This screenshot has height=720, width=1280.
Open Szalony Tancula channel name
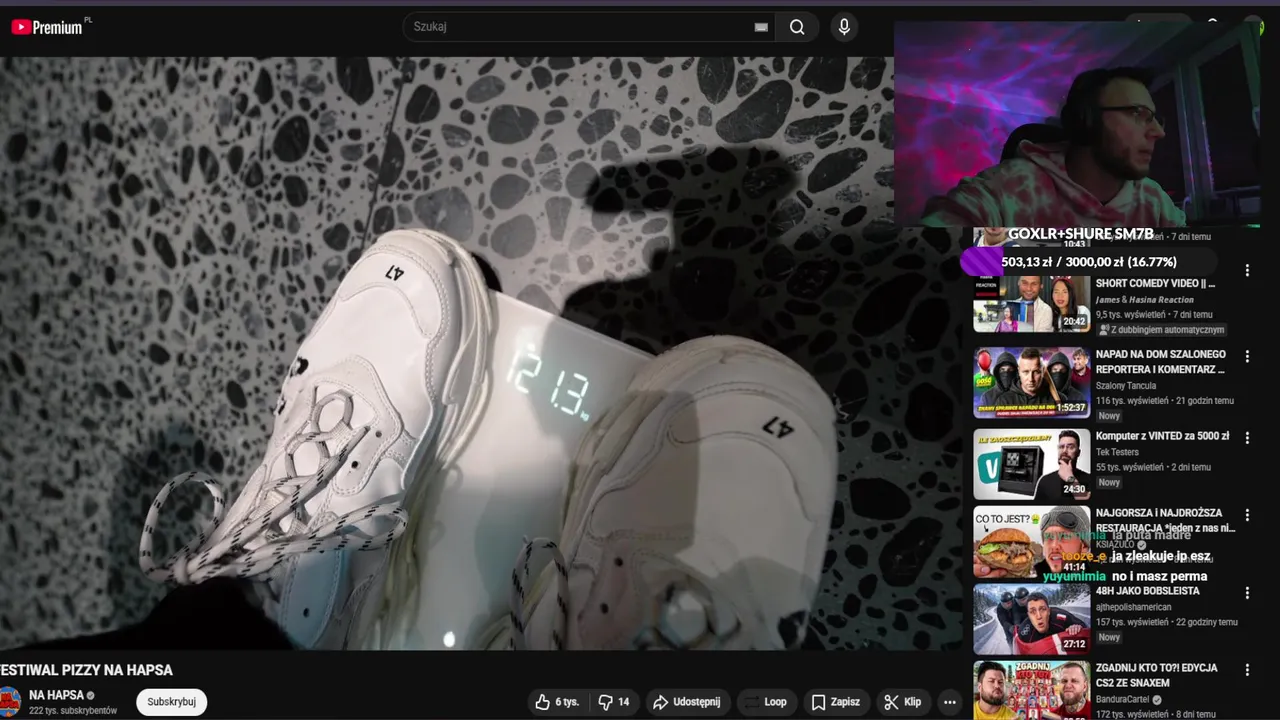click(x=1128, y=386)
